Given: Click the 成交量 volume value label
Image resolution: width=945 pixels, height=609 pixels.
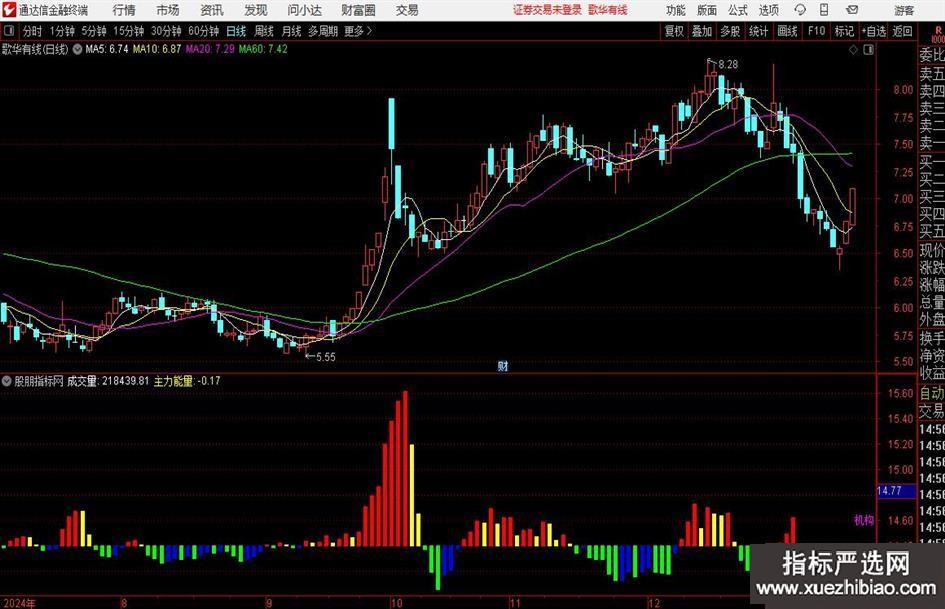Looking at the screenshot, I should [x=108, y=381].
